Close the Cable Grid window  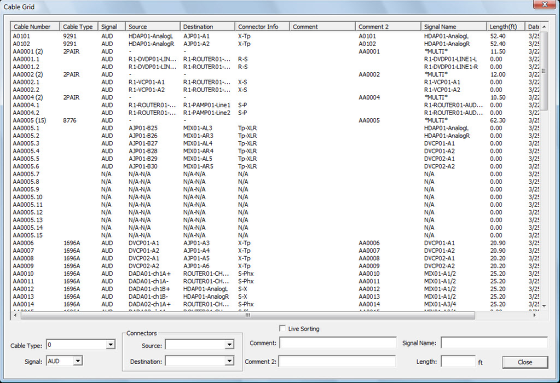545,4
